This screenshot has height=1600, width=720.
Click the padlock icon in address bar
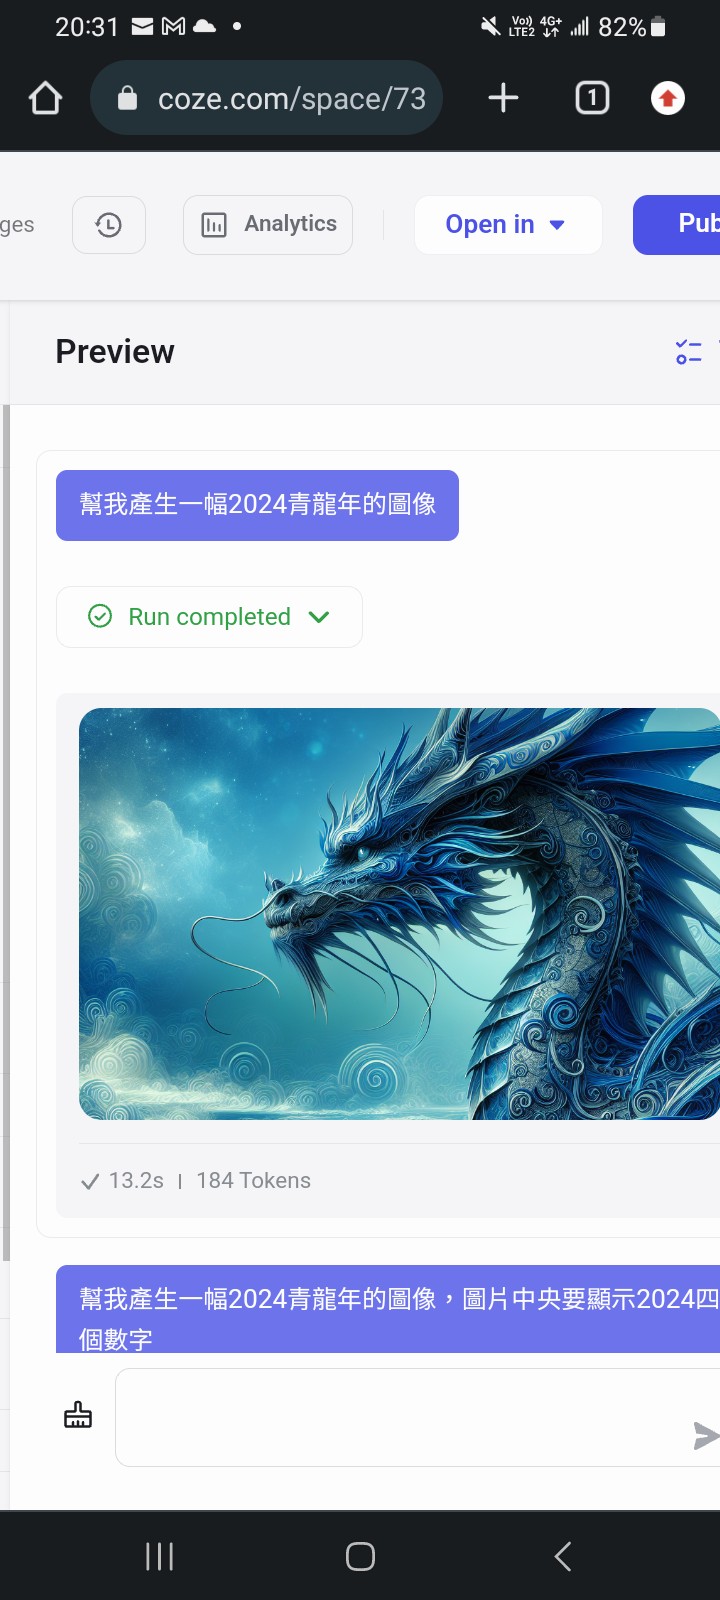[127, 98]
